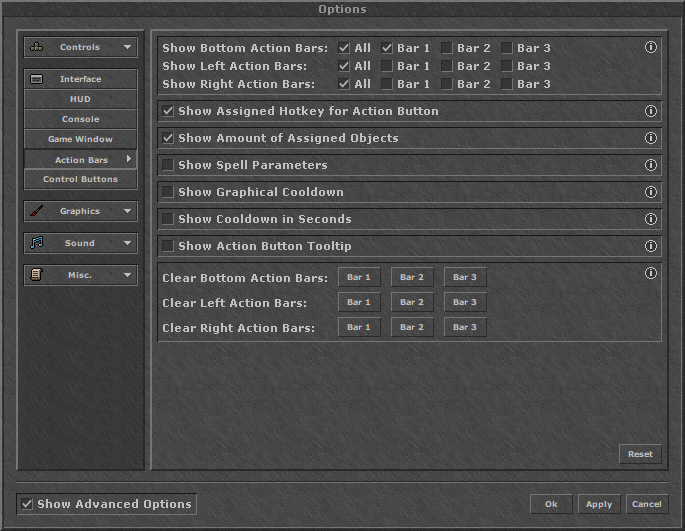Image resolution: width=685 pixels, height=531 pixels.
Task: Expand the Misc. dropdown arrow
Action: [127, 275]
